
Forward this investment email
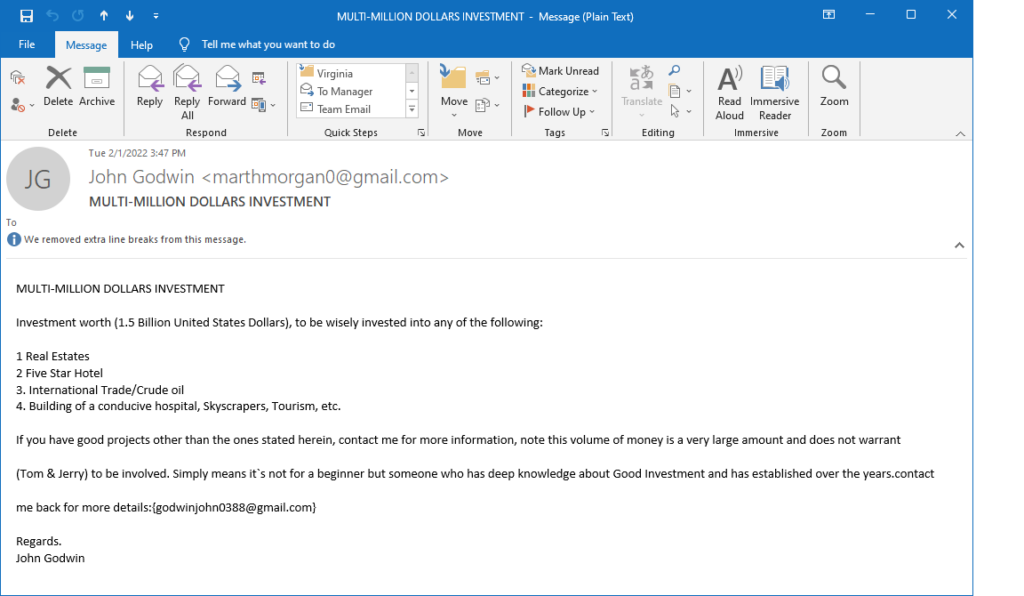(227, 86)
